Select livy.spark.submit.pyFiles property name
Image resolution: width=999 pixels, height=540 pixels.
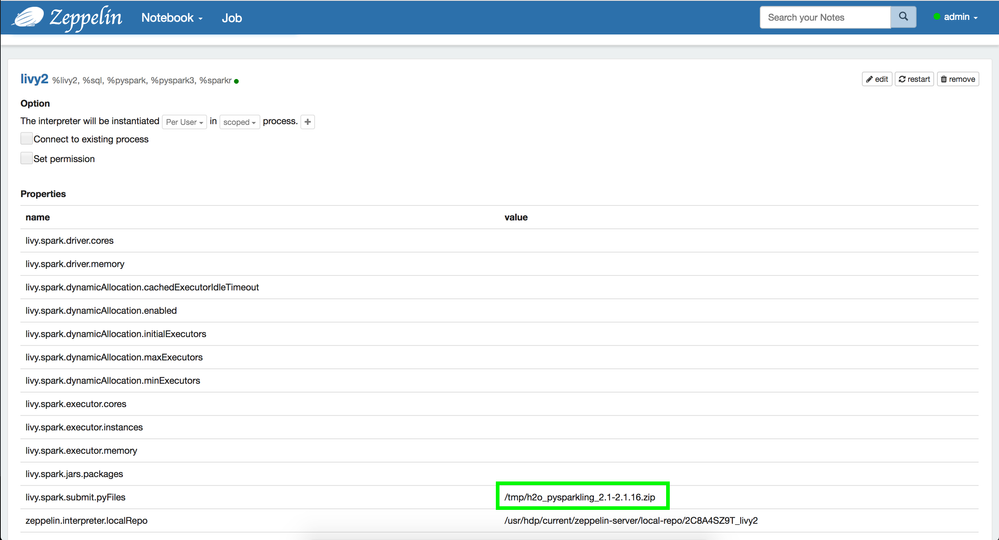point(75,497)
